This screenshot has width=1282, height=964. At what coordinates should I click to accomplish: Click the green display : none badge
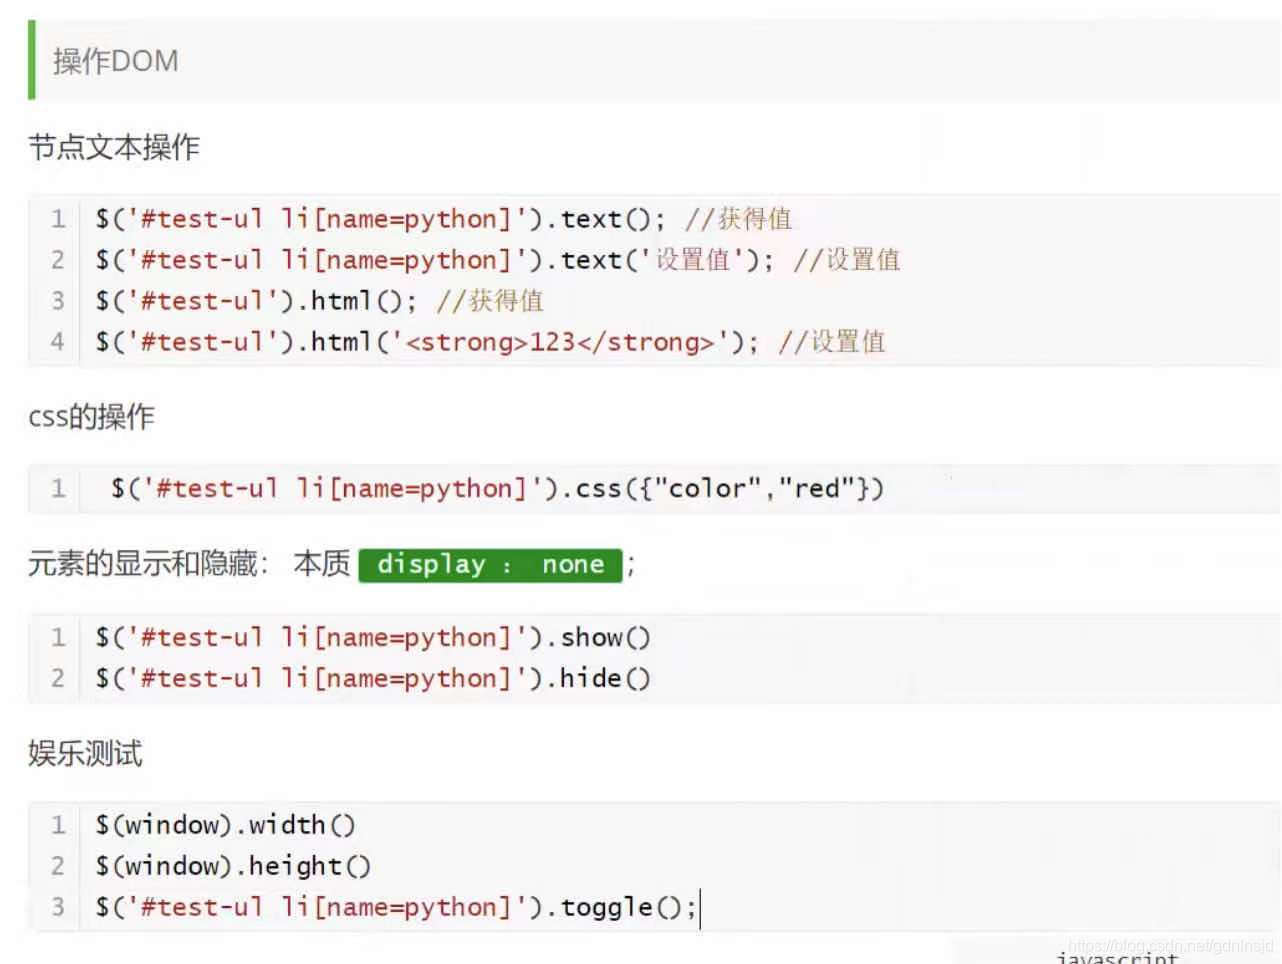click(490, 565)
